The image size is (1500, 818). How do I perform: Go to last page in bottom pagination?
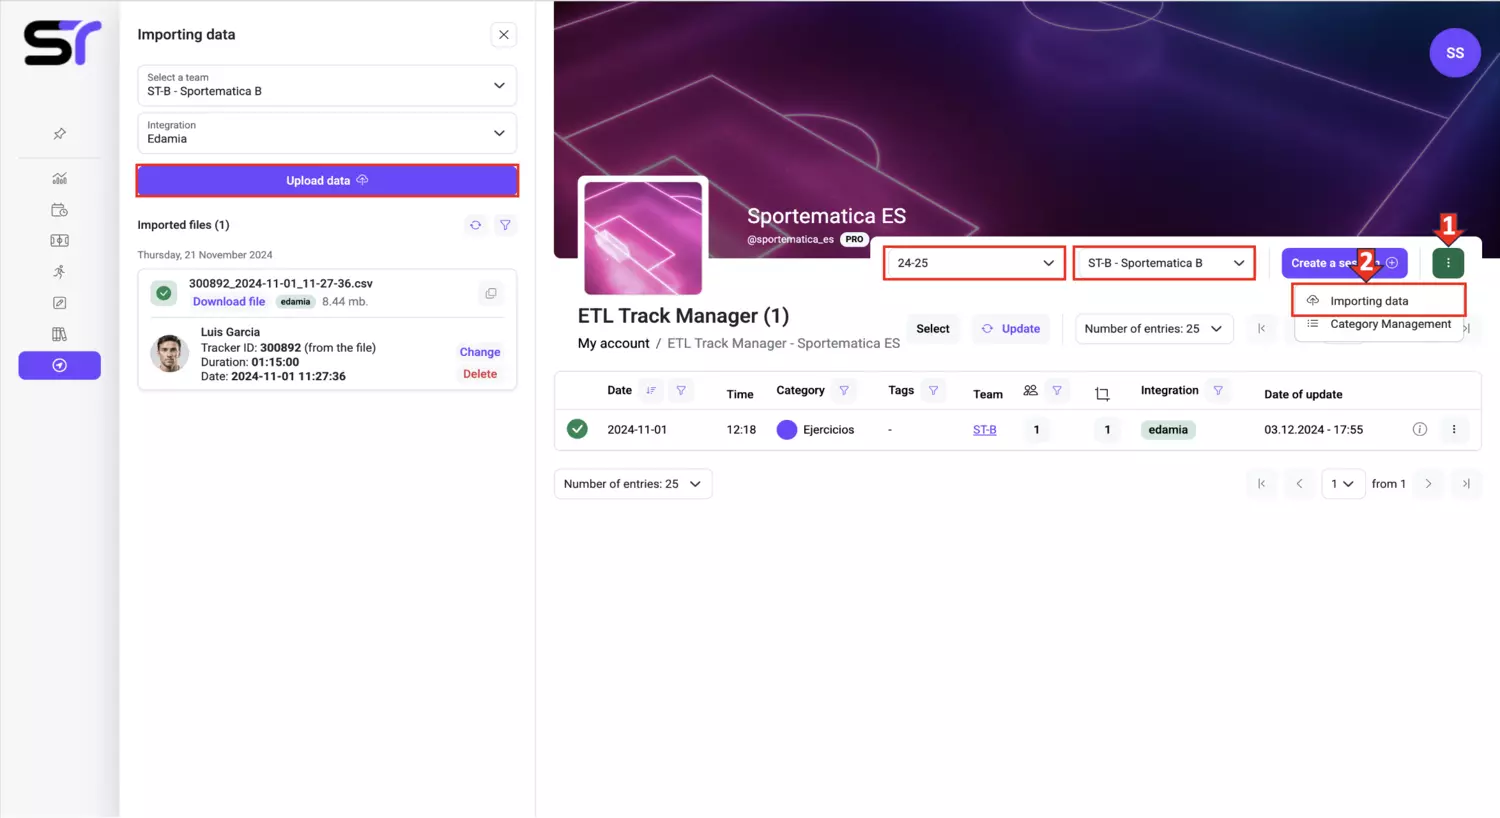tap(1466, 484)
